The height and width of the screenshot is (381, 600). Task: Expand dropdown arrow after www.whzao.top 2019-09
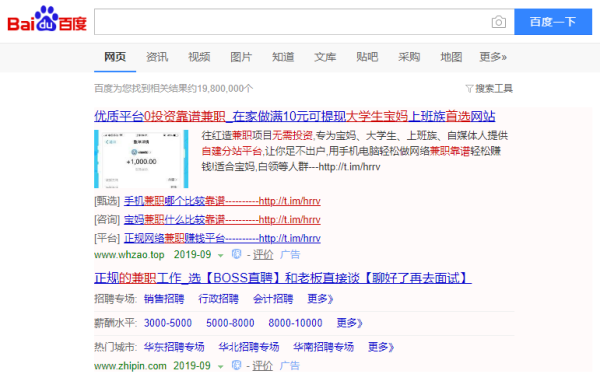pos(220,255)
